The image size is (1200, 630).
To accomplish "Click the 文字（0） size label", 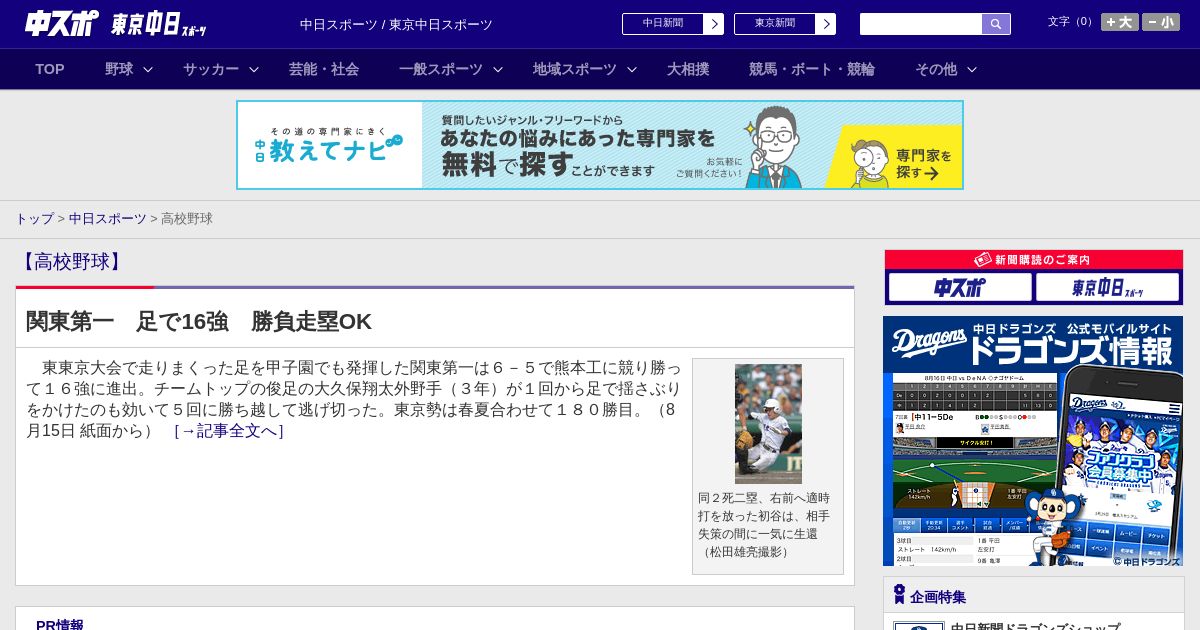I will pyautogui.click(x=1072, y=22).
